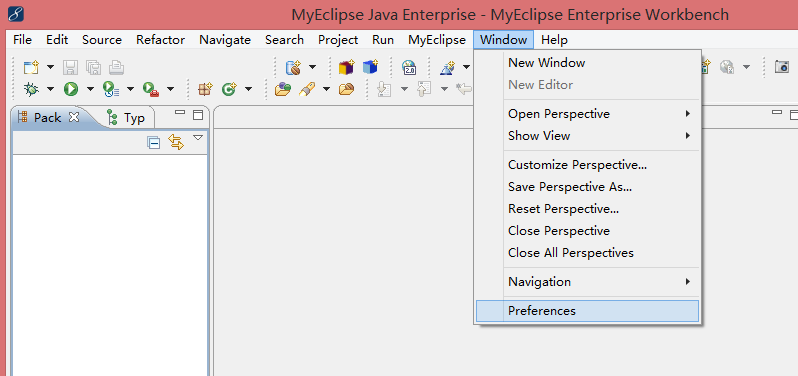Screen dimensions: 798x376
Task: Choose Reset Perspective... menu entry
Action: (588, 209)
